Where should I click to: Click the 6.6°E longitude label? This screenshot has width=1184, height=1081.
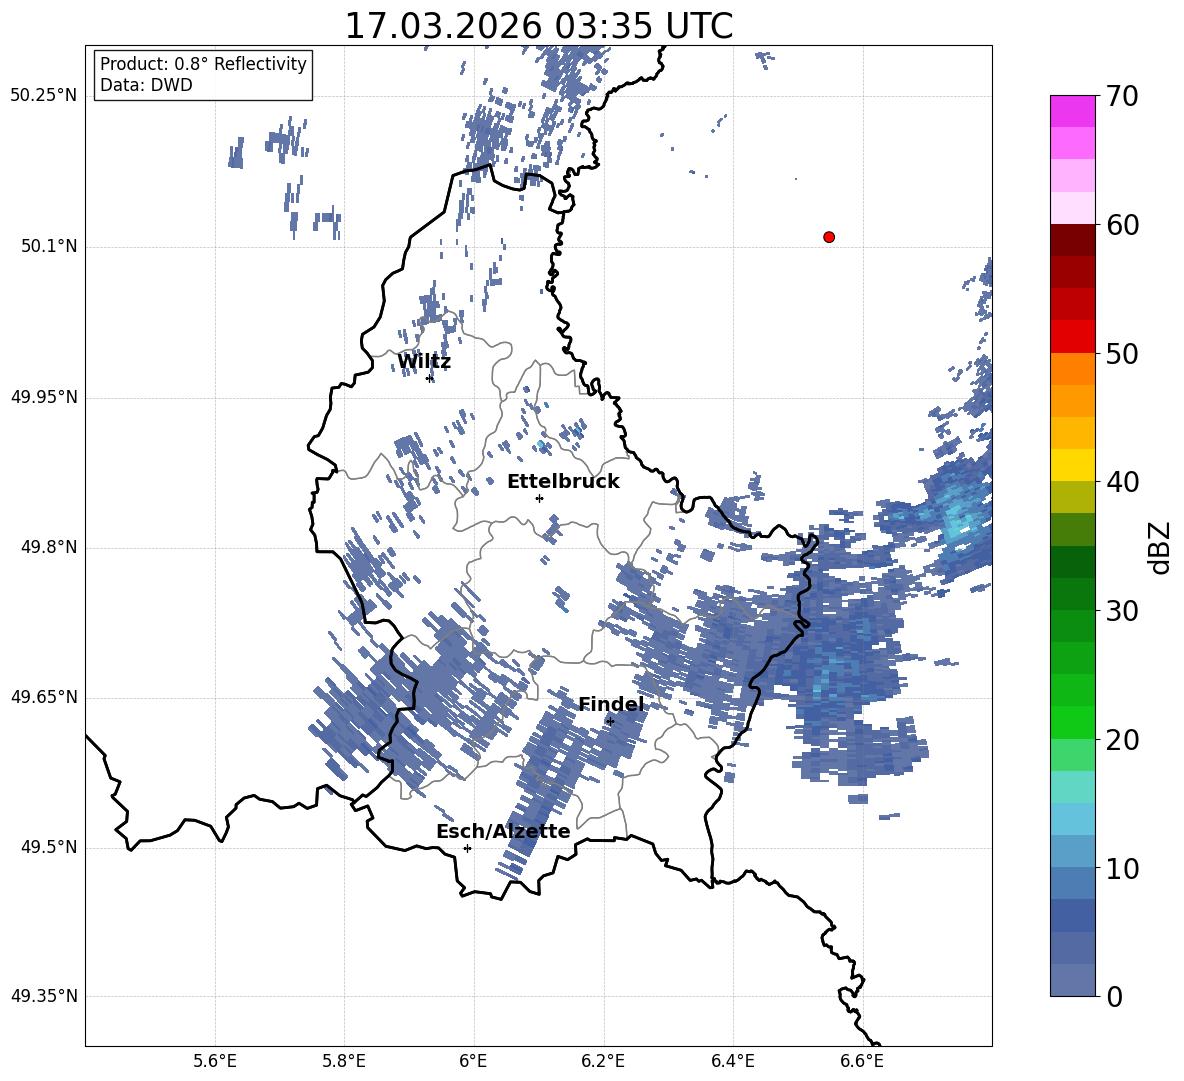pyautogui.click(x=862, y=1061)
